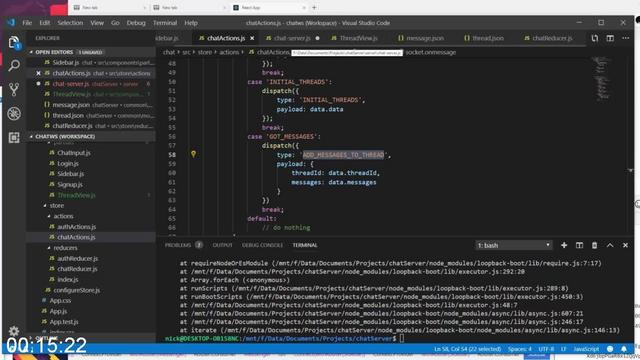Change encoding via UTF-8 status item
Screen dimensions: 640x360
click(546, 349)
